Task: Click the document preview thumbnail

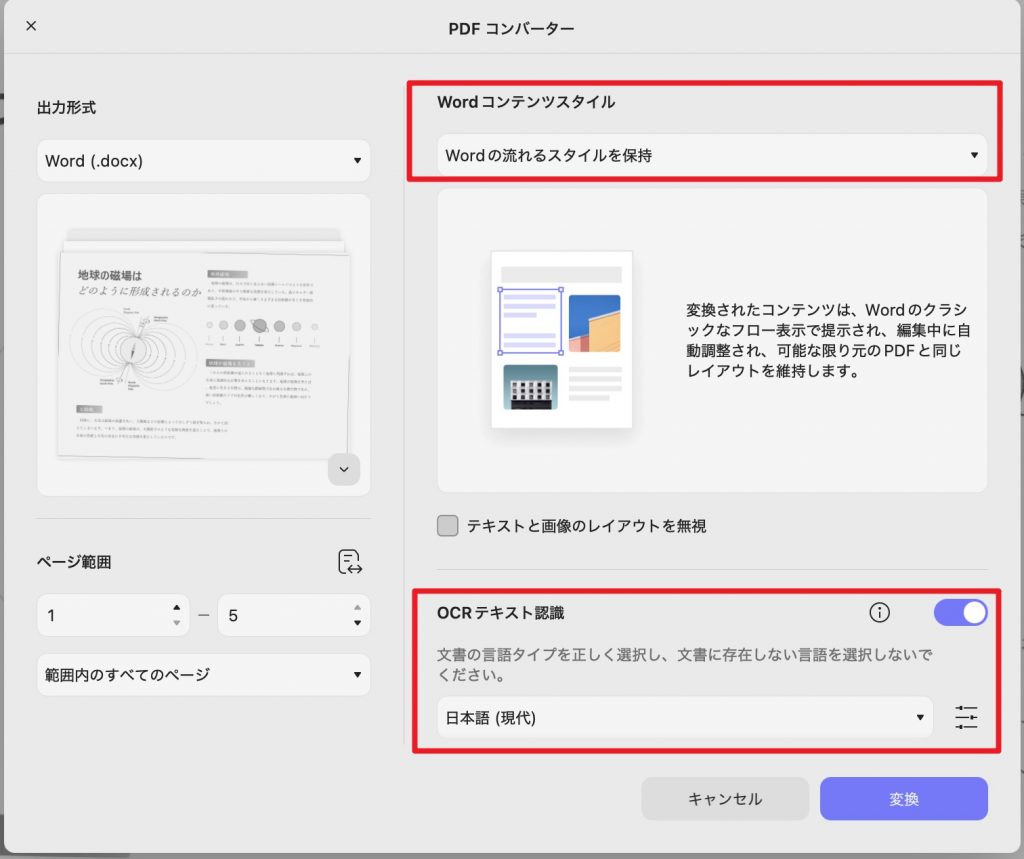Action: pyautogui.click(x=204, y=344)
